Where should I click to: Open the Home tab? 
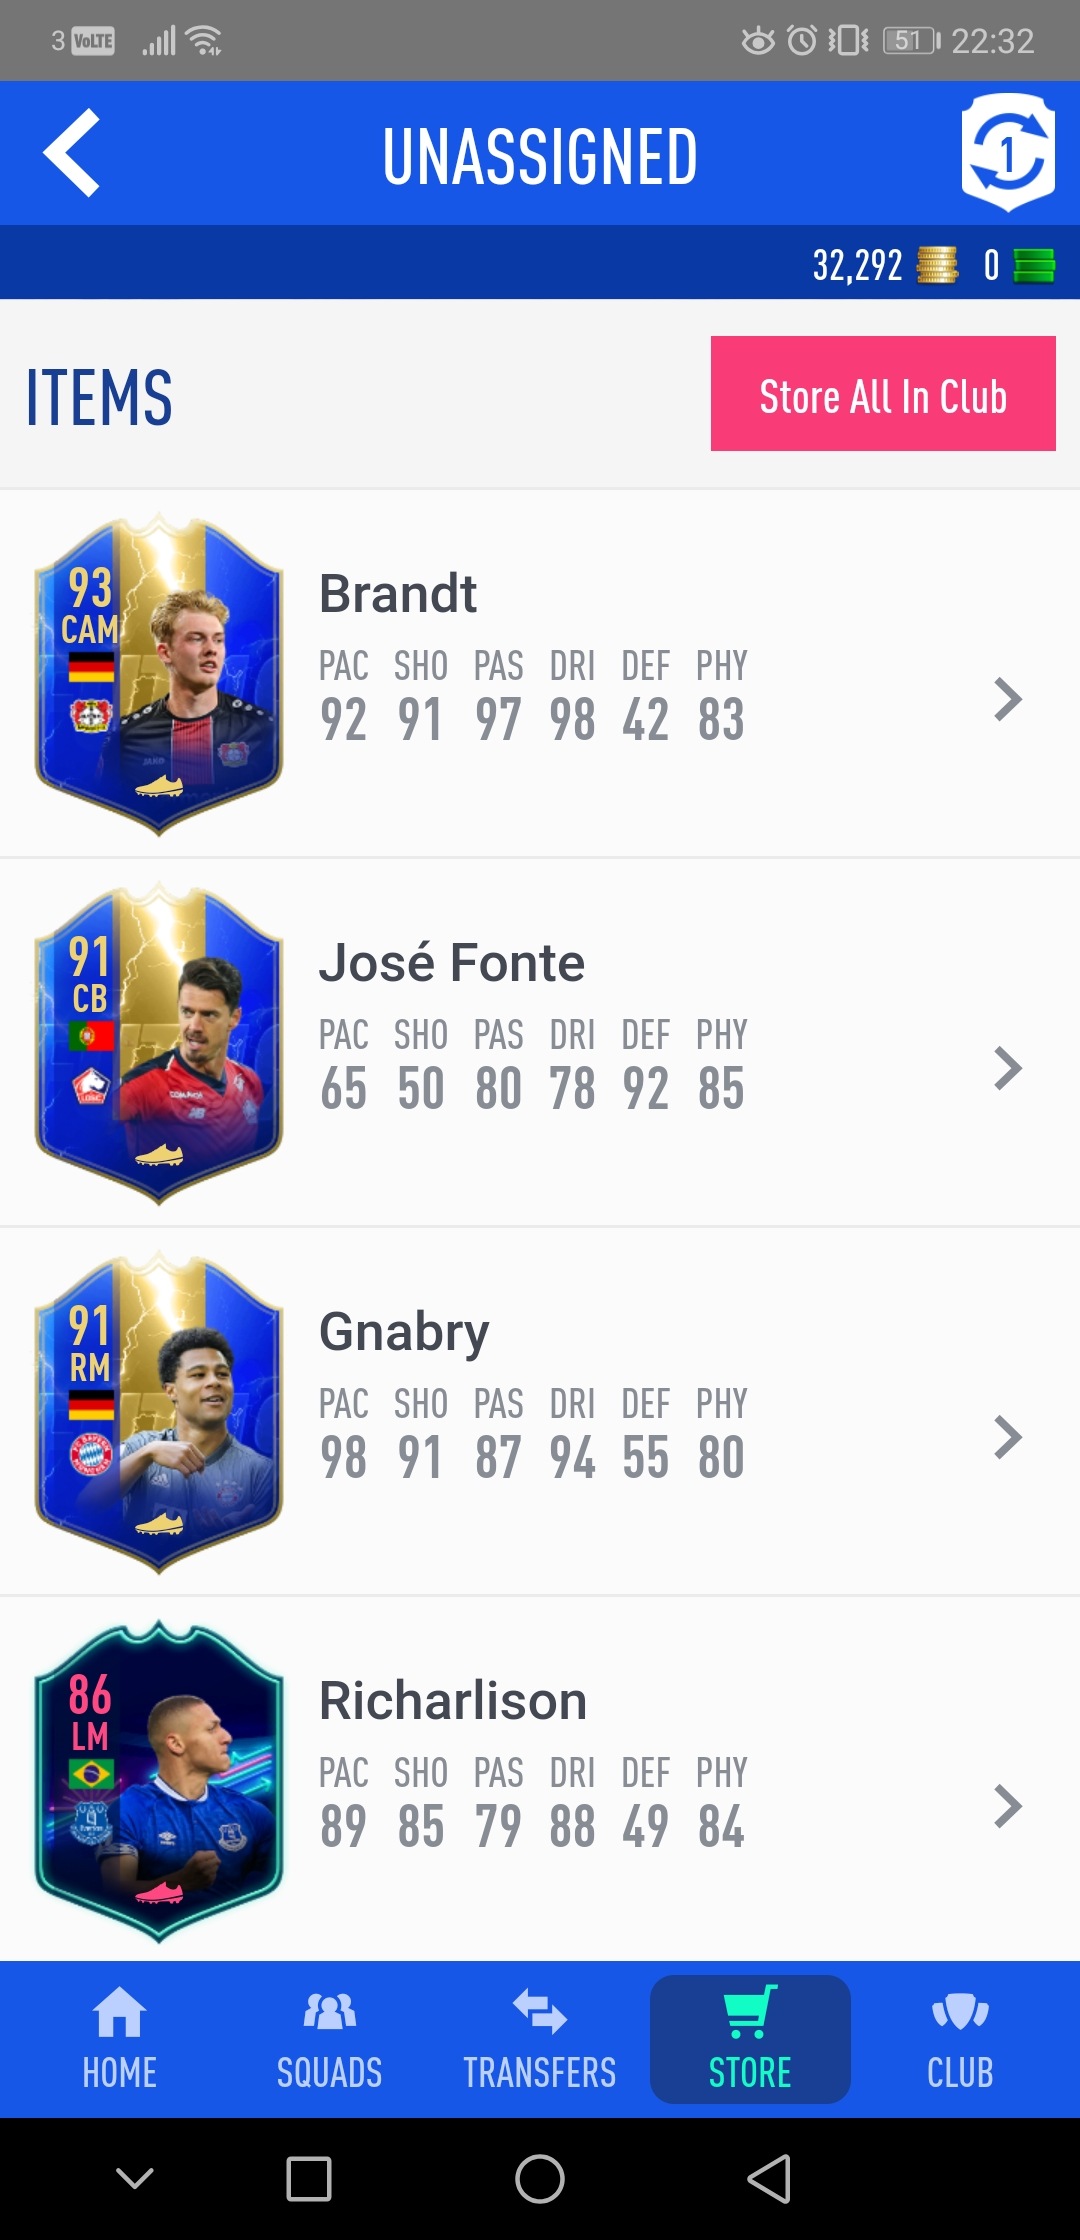120,2040
